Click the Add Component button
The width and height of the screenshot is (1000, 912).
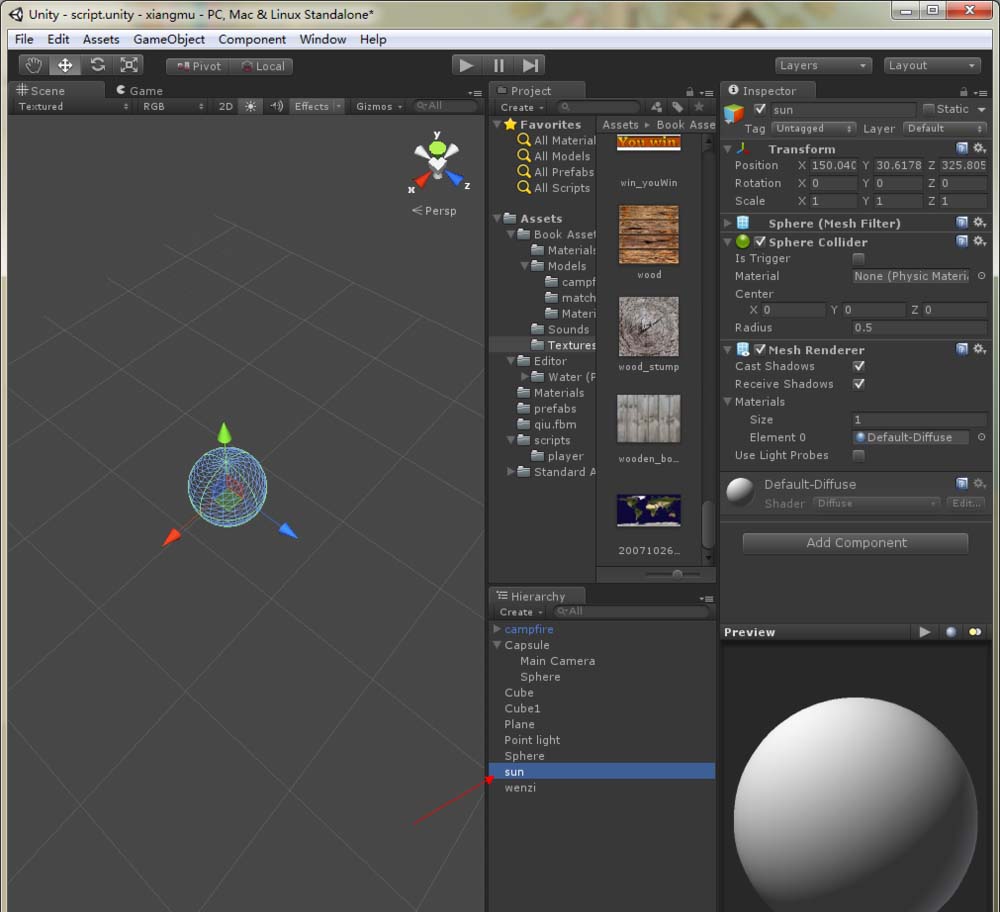(855, 543)
